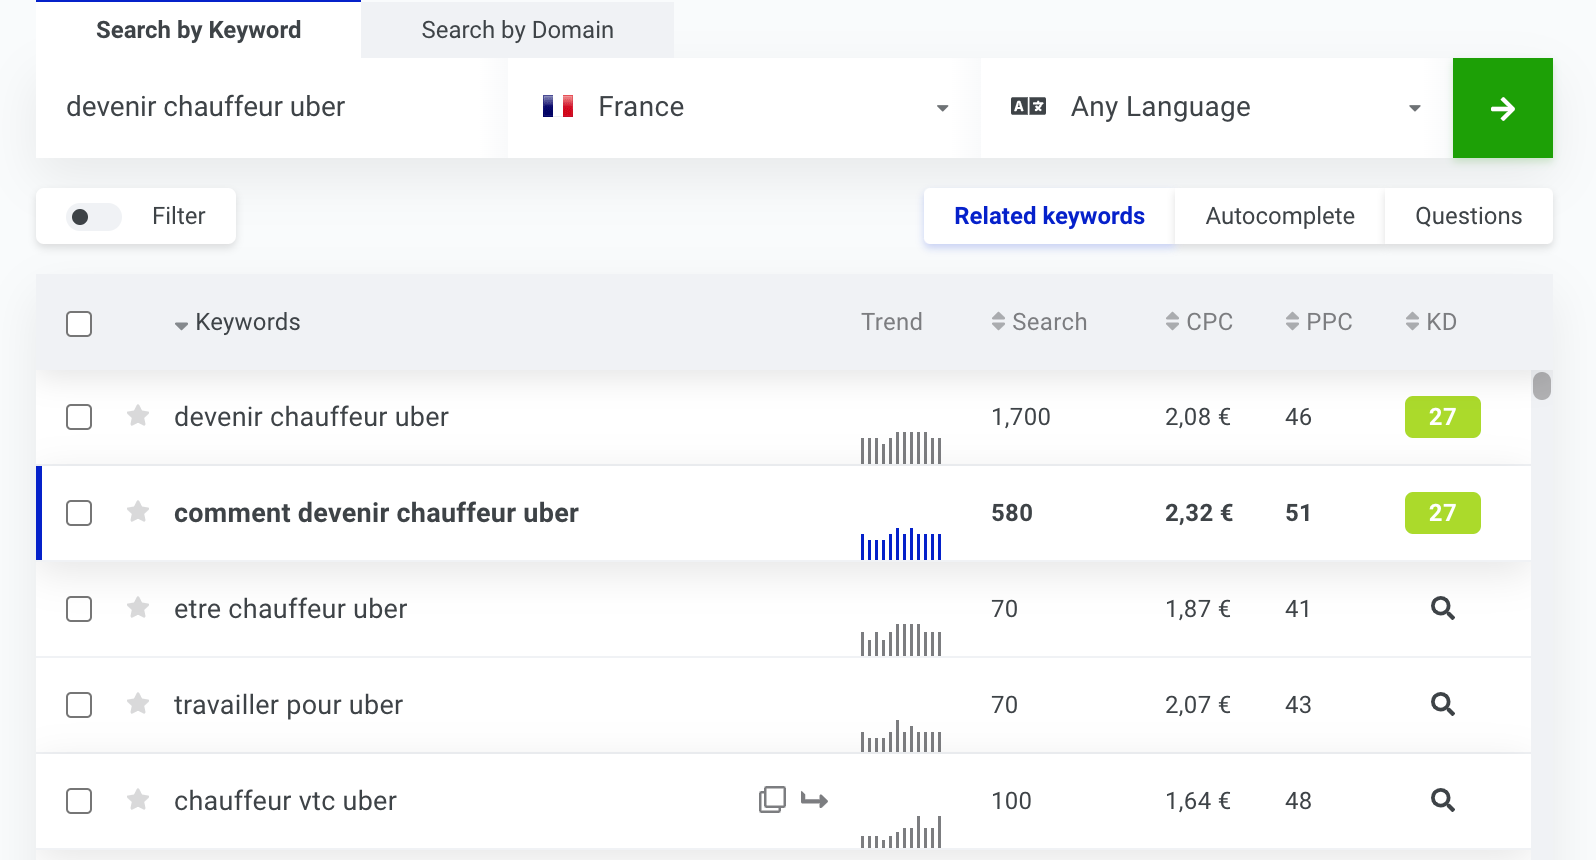Image resolution: width=1596 pixels, height=860 pixels.
Task: Show the Questions tab
Action: pos(1468,216)
